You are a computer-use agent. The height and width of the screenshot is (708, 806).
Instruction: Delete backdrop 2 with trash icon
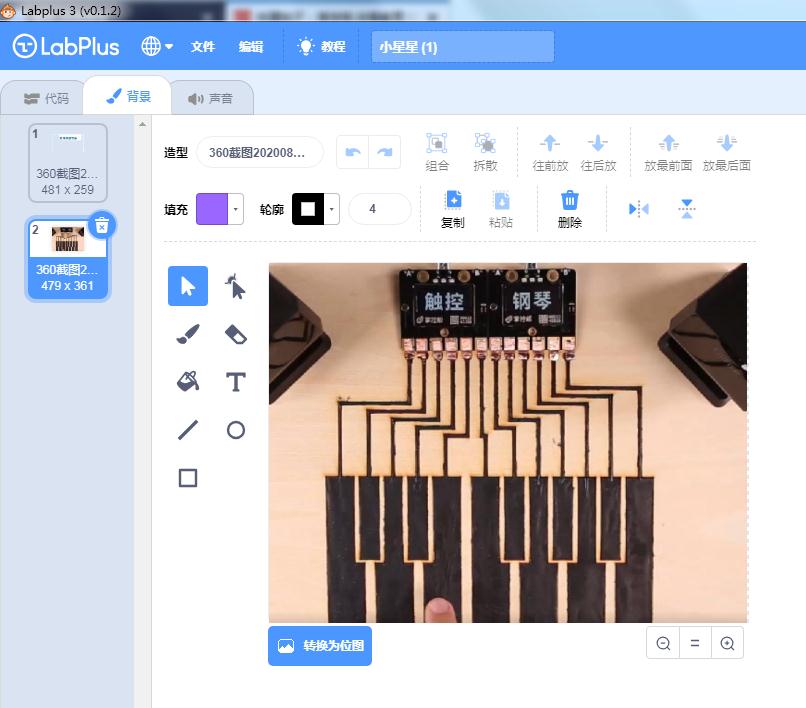coord(102,225)
